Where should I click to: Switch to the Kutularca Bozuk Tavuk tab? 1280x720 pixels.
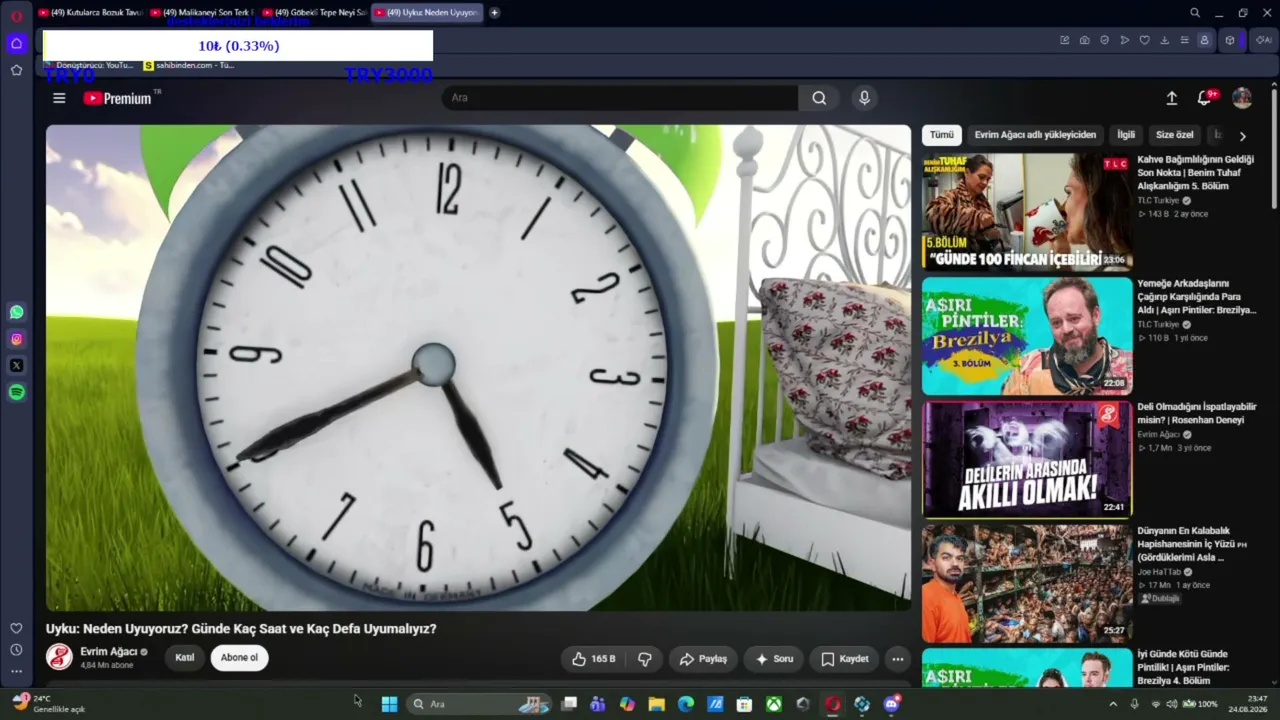tap(90, 13)
